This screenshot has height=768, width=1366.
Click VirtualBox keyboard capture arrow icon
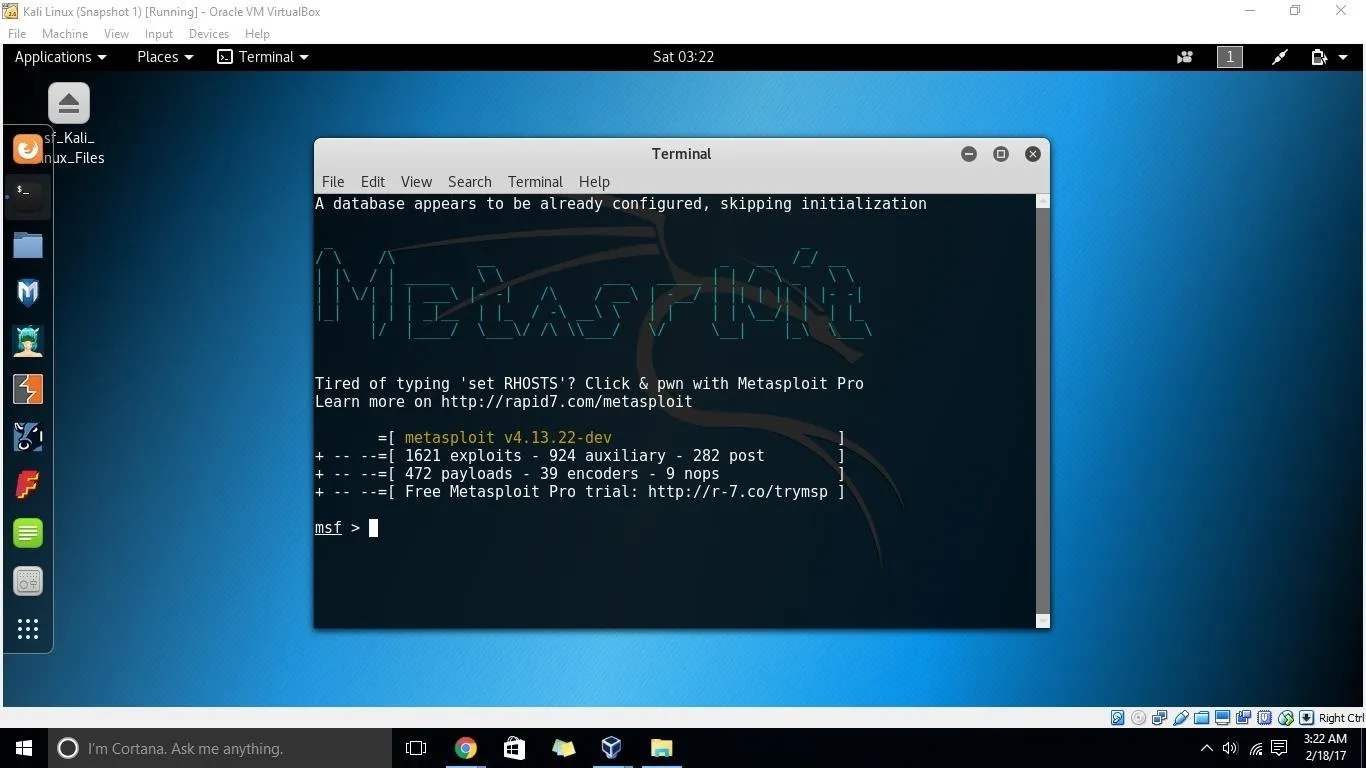click(1306, 718)
